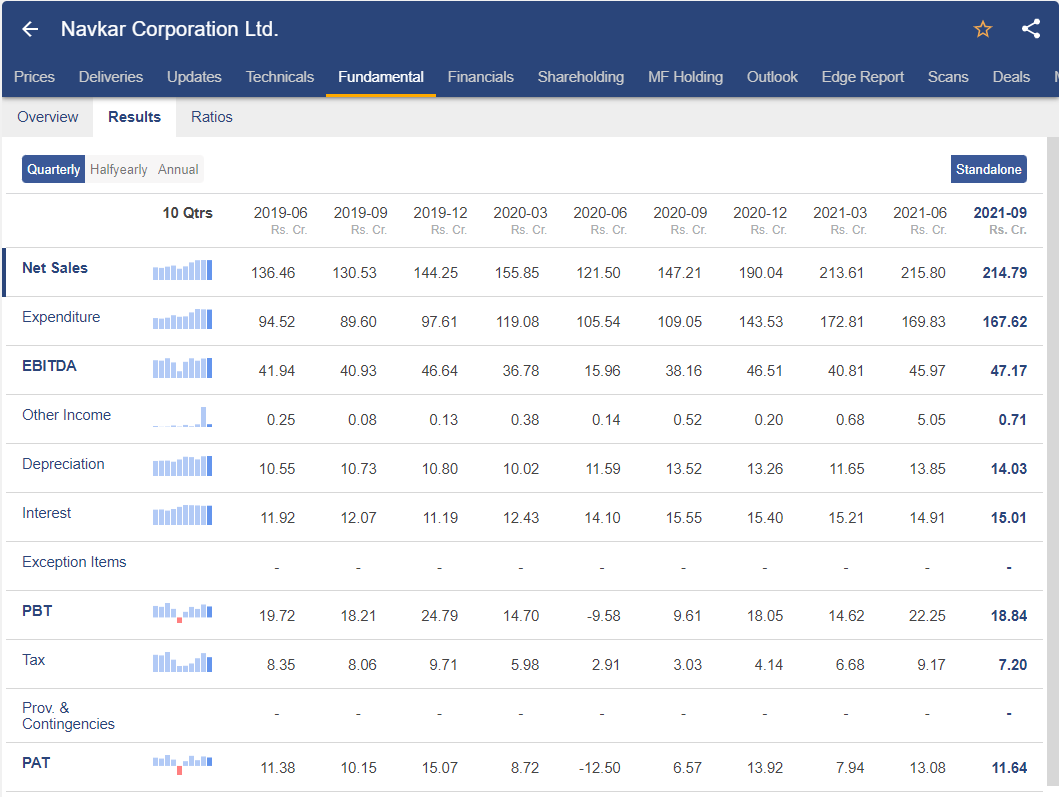This screenshot has width=1059, height=797.
Task: Click Depreciation value 10.02
Action: click(521, 469)
